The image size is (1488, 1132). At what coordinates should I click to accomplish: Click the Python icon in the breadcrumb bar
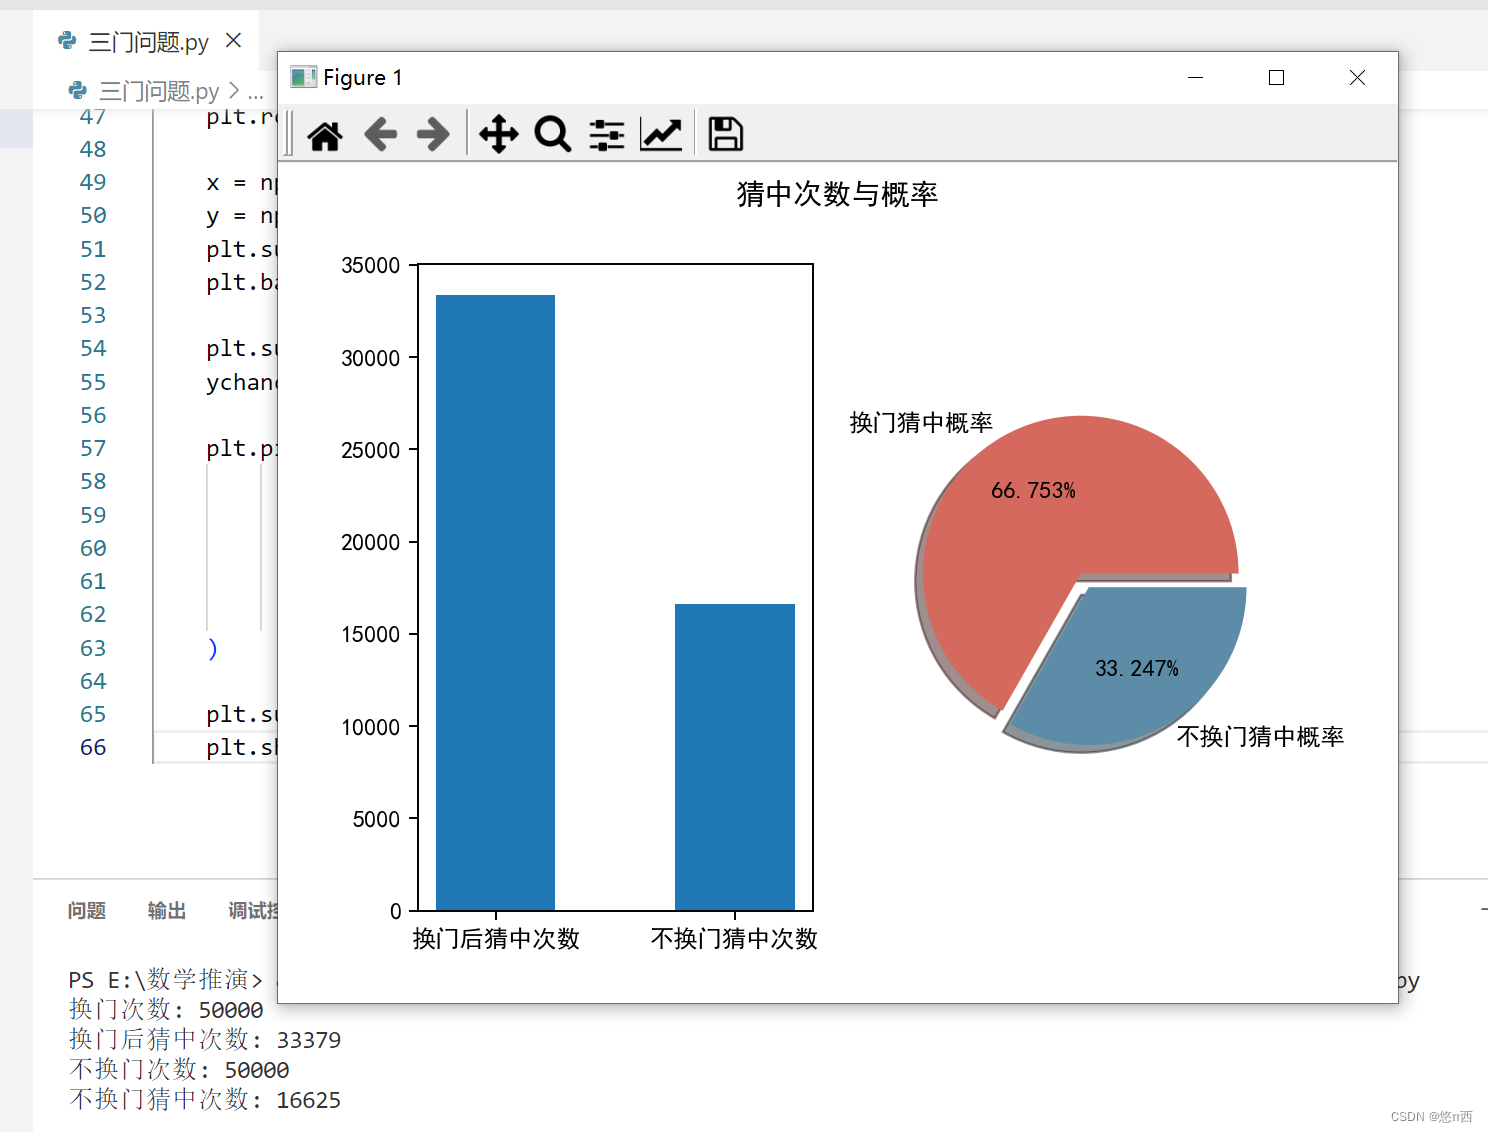pyautogui.click(x=78, y=90)
